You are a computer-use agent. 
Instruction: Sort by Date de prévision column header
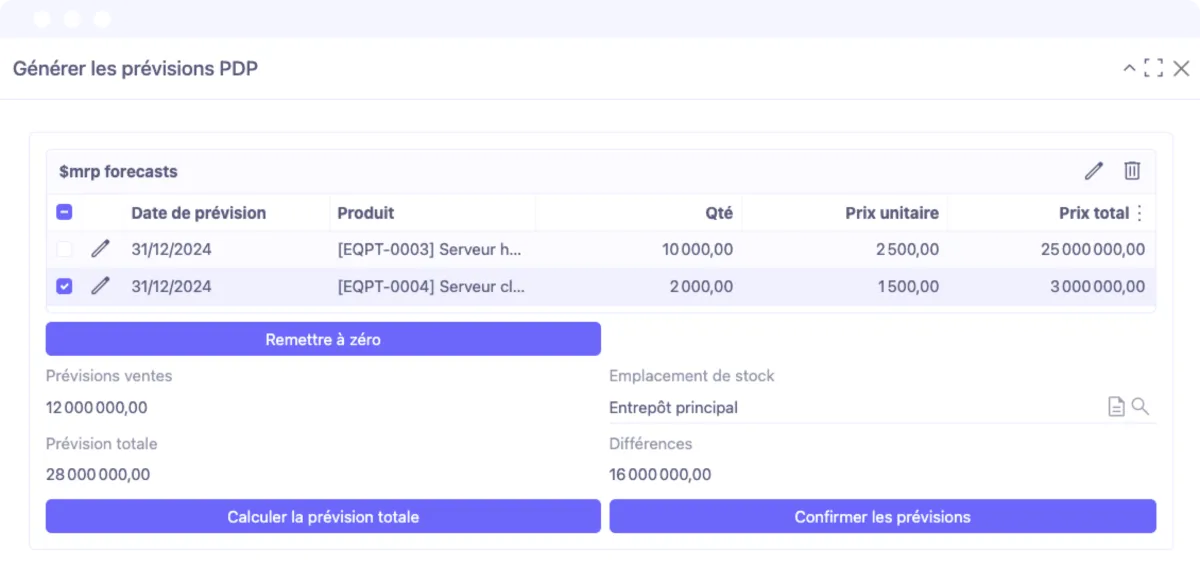tap(198, 213)
